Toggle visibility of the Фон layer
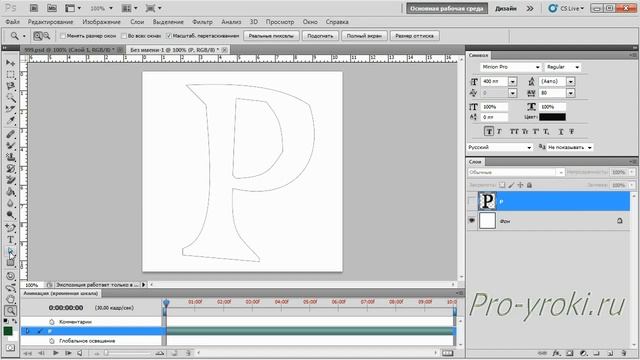The image size is (640, 360). [472, 220]
